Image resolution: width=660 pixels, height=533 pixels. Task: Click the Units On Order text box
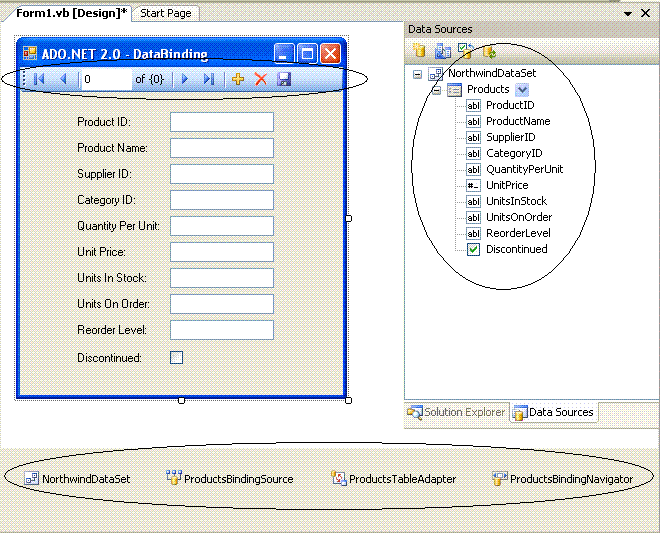[222, 304]
